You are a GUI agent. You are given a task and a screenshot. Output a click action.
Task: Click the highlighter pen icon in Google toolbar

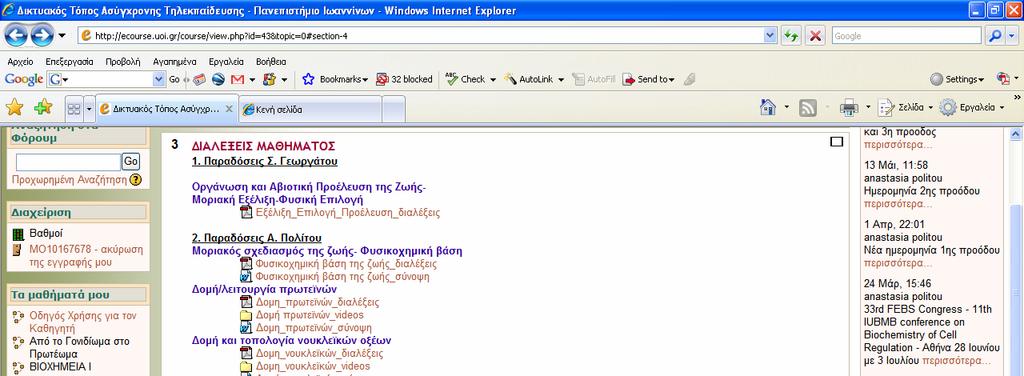689,79
